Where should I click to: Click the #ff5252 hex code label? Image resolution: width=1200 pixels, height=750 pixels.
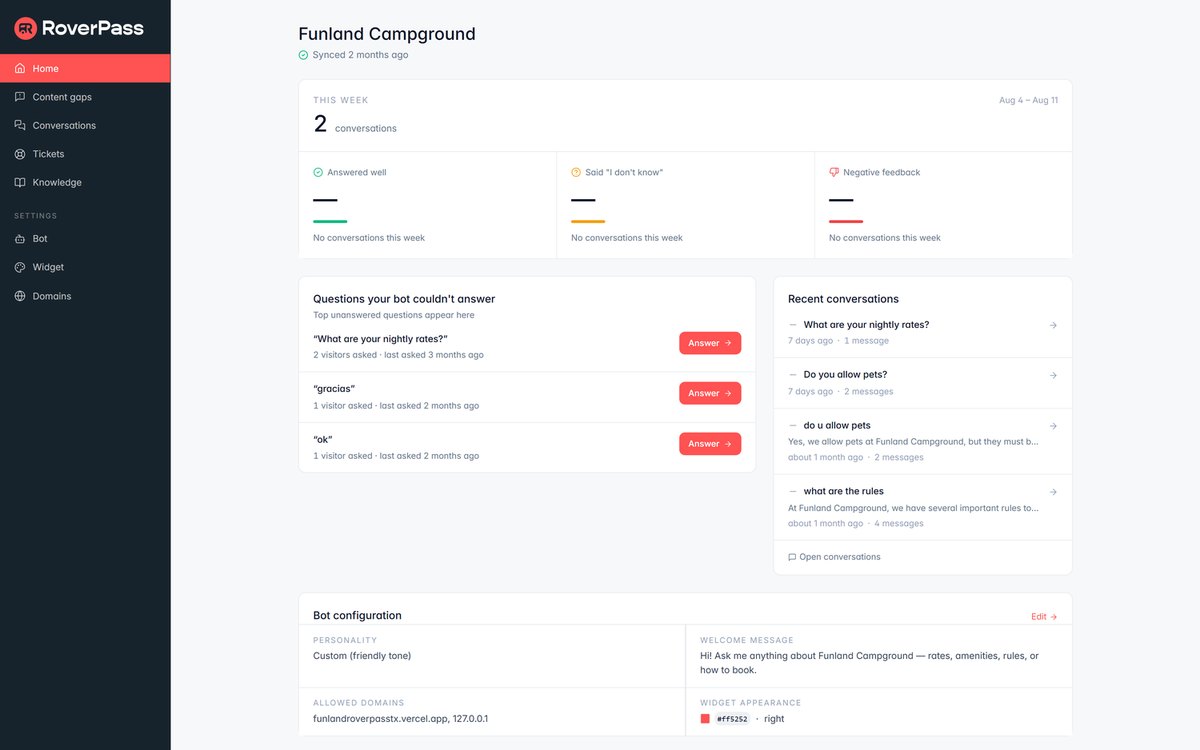(x=732, y=719)
